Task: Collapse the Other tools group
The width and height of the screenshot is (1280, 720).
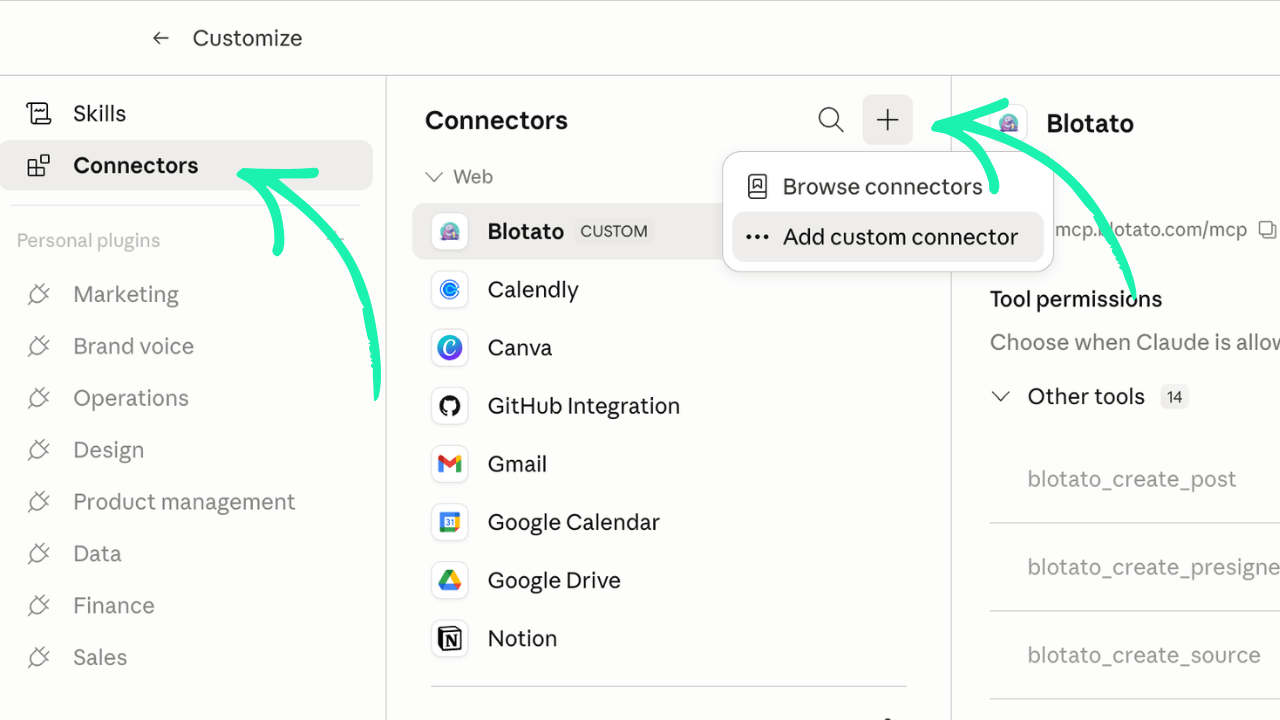Action: point(1000,397)
